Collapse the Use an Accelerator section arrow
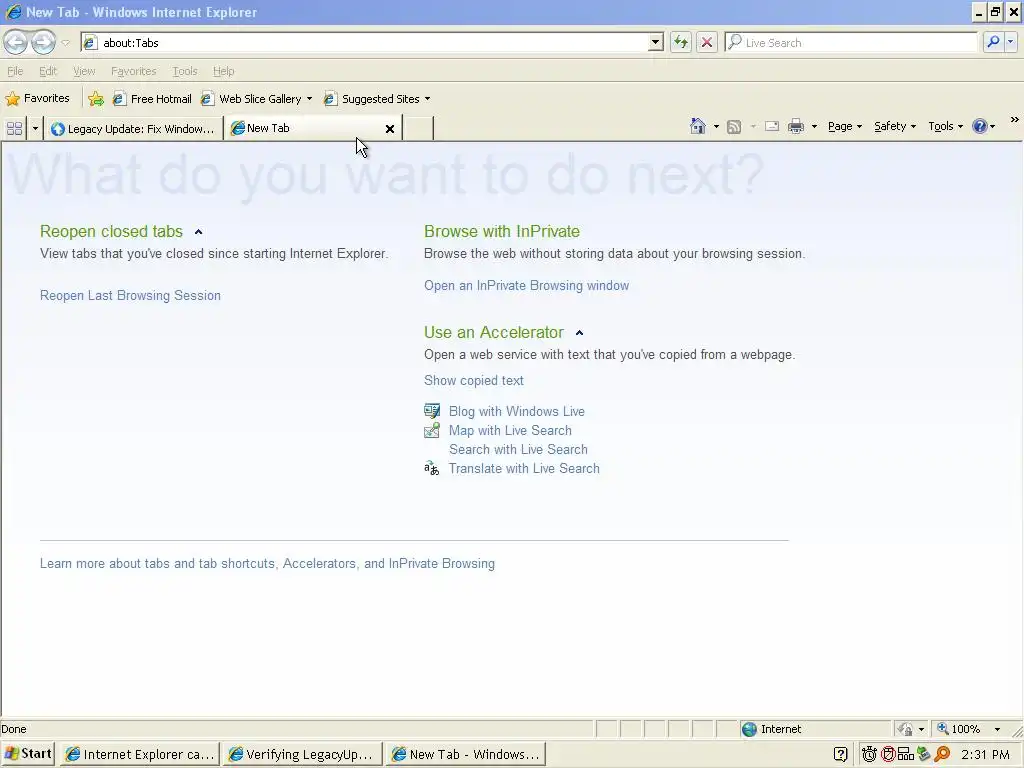The image size is (1024, 768). (579, 333)
